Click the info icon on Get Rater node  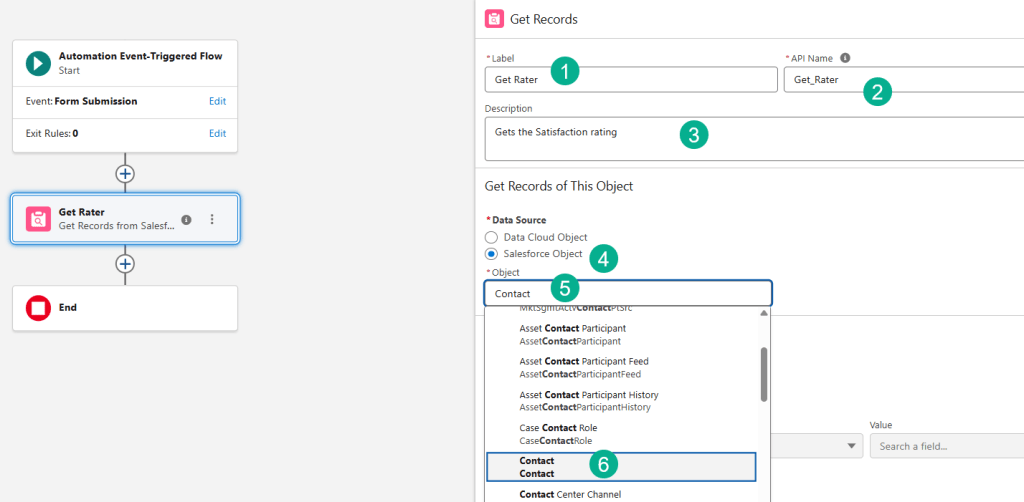tap(186, 219)
